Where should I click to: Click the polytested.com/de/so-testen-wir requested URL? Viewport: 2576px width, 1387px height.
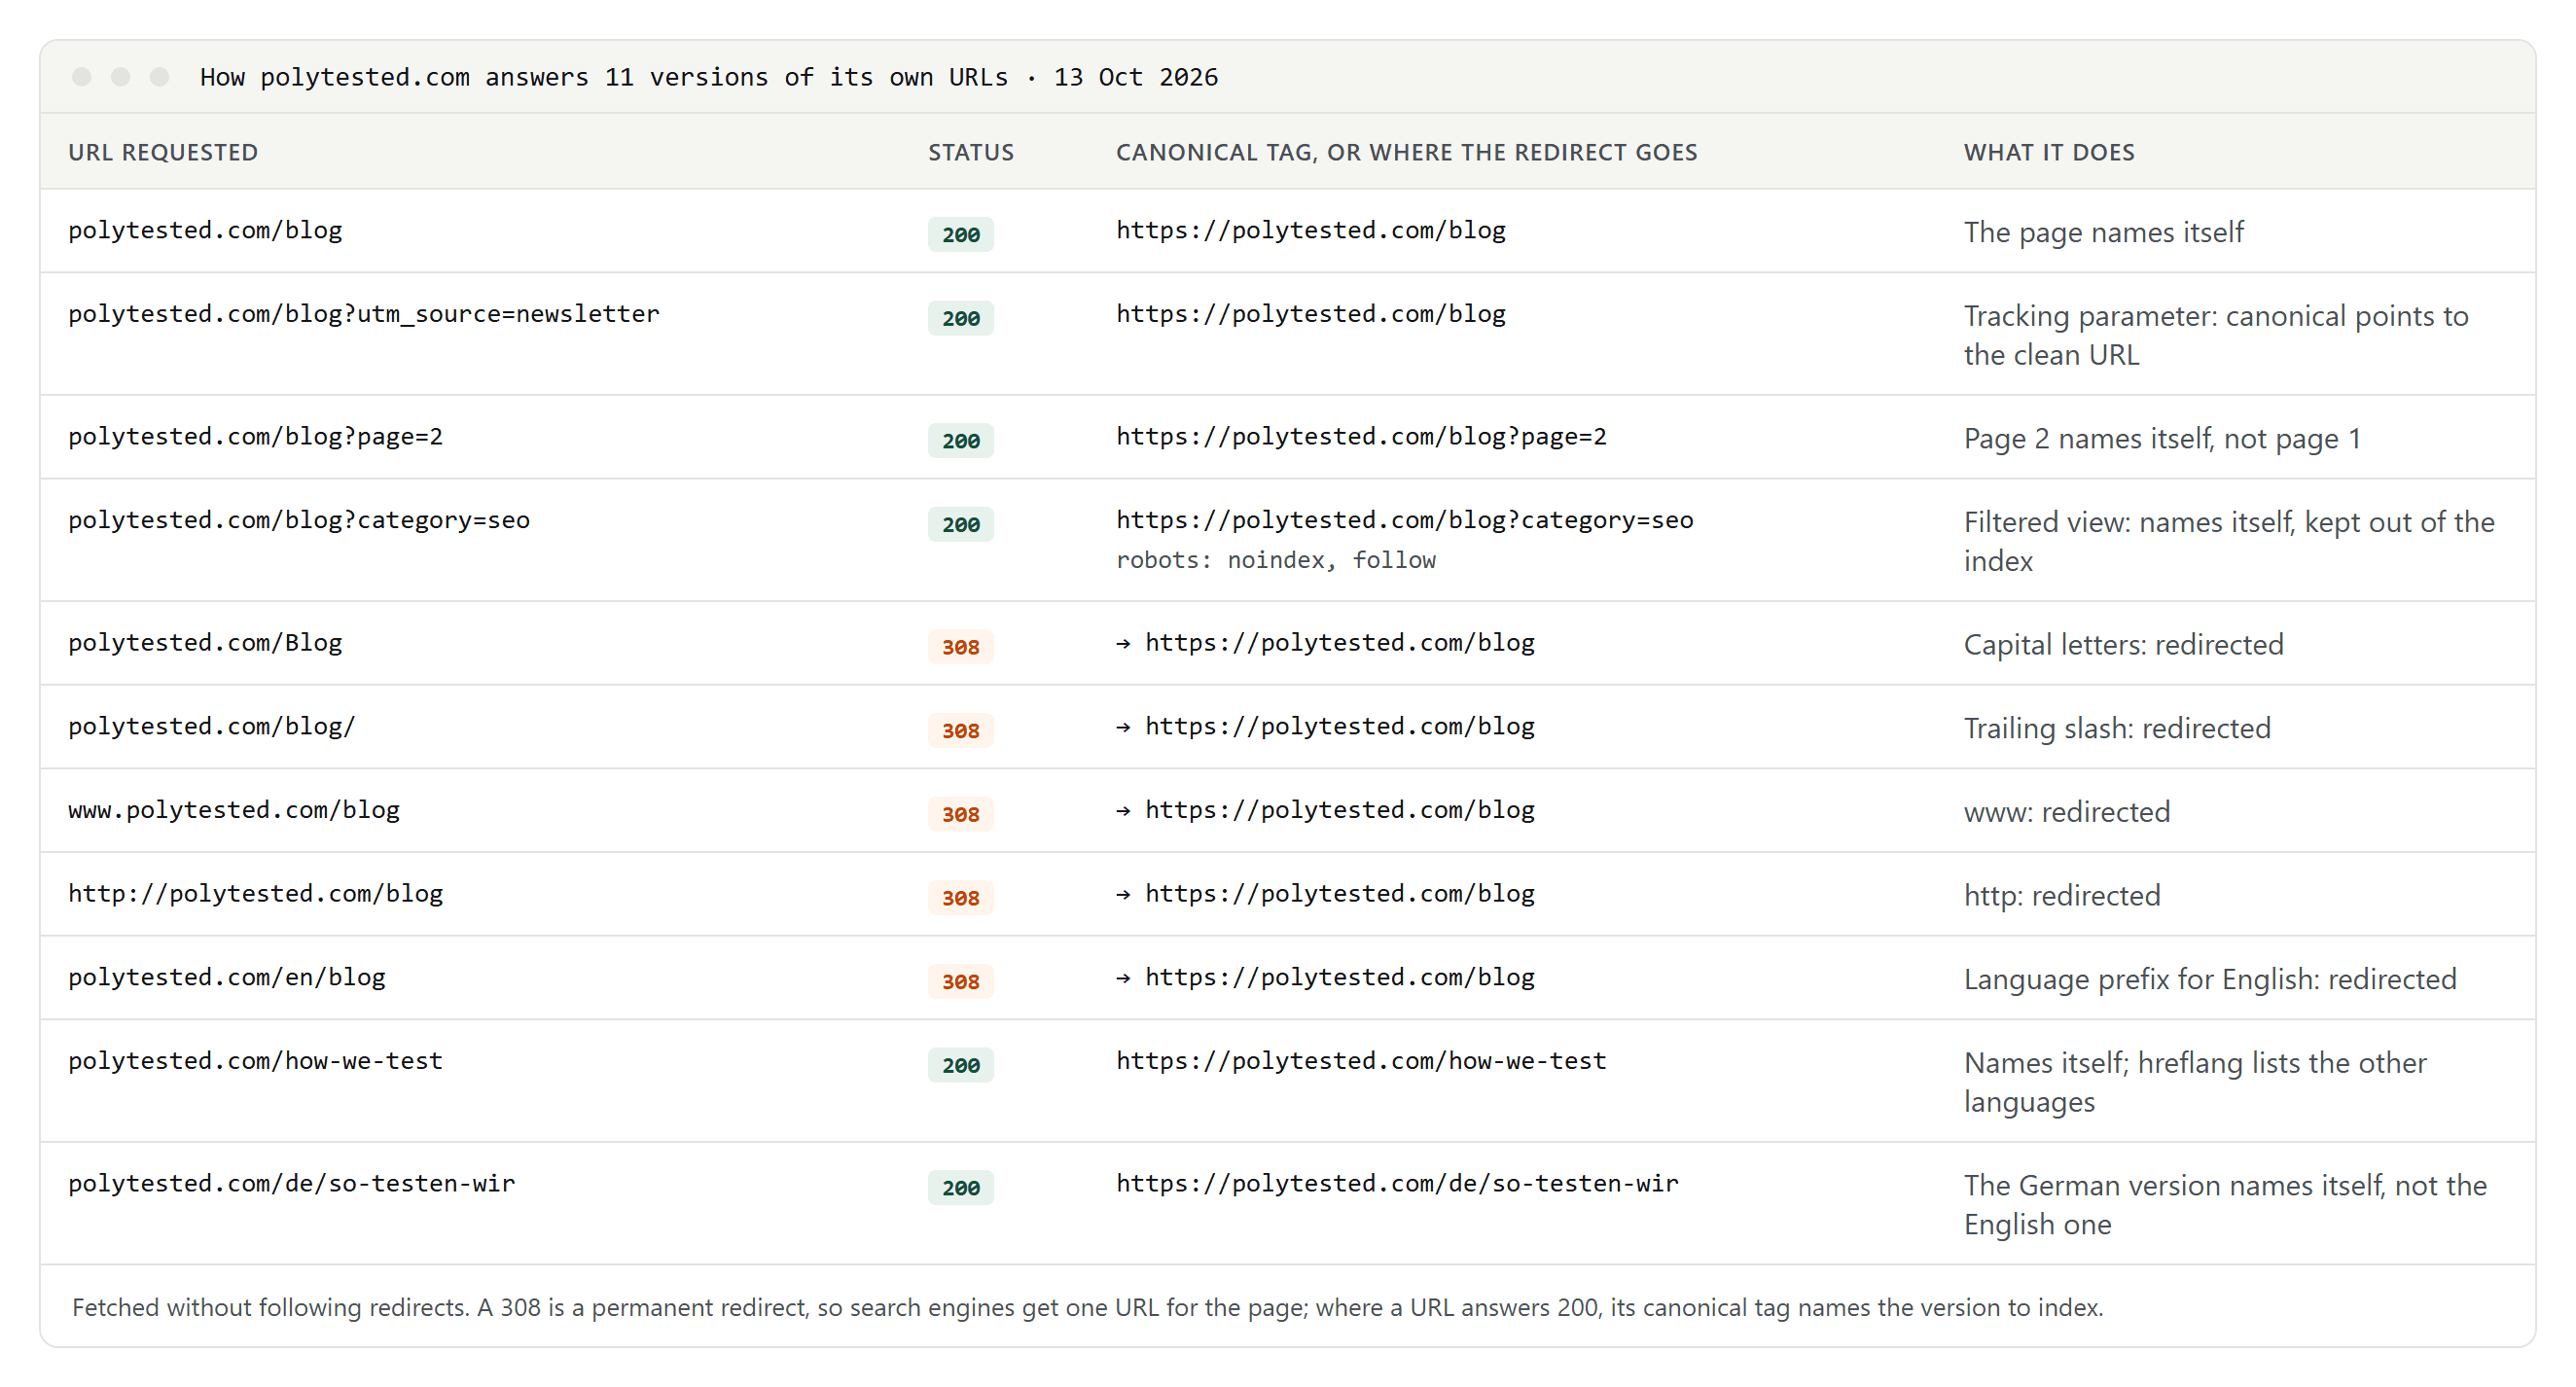292,1184
